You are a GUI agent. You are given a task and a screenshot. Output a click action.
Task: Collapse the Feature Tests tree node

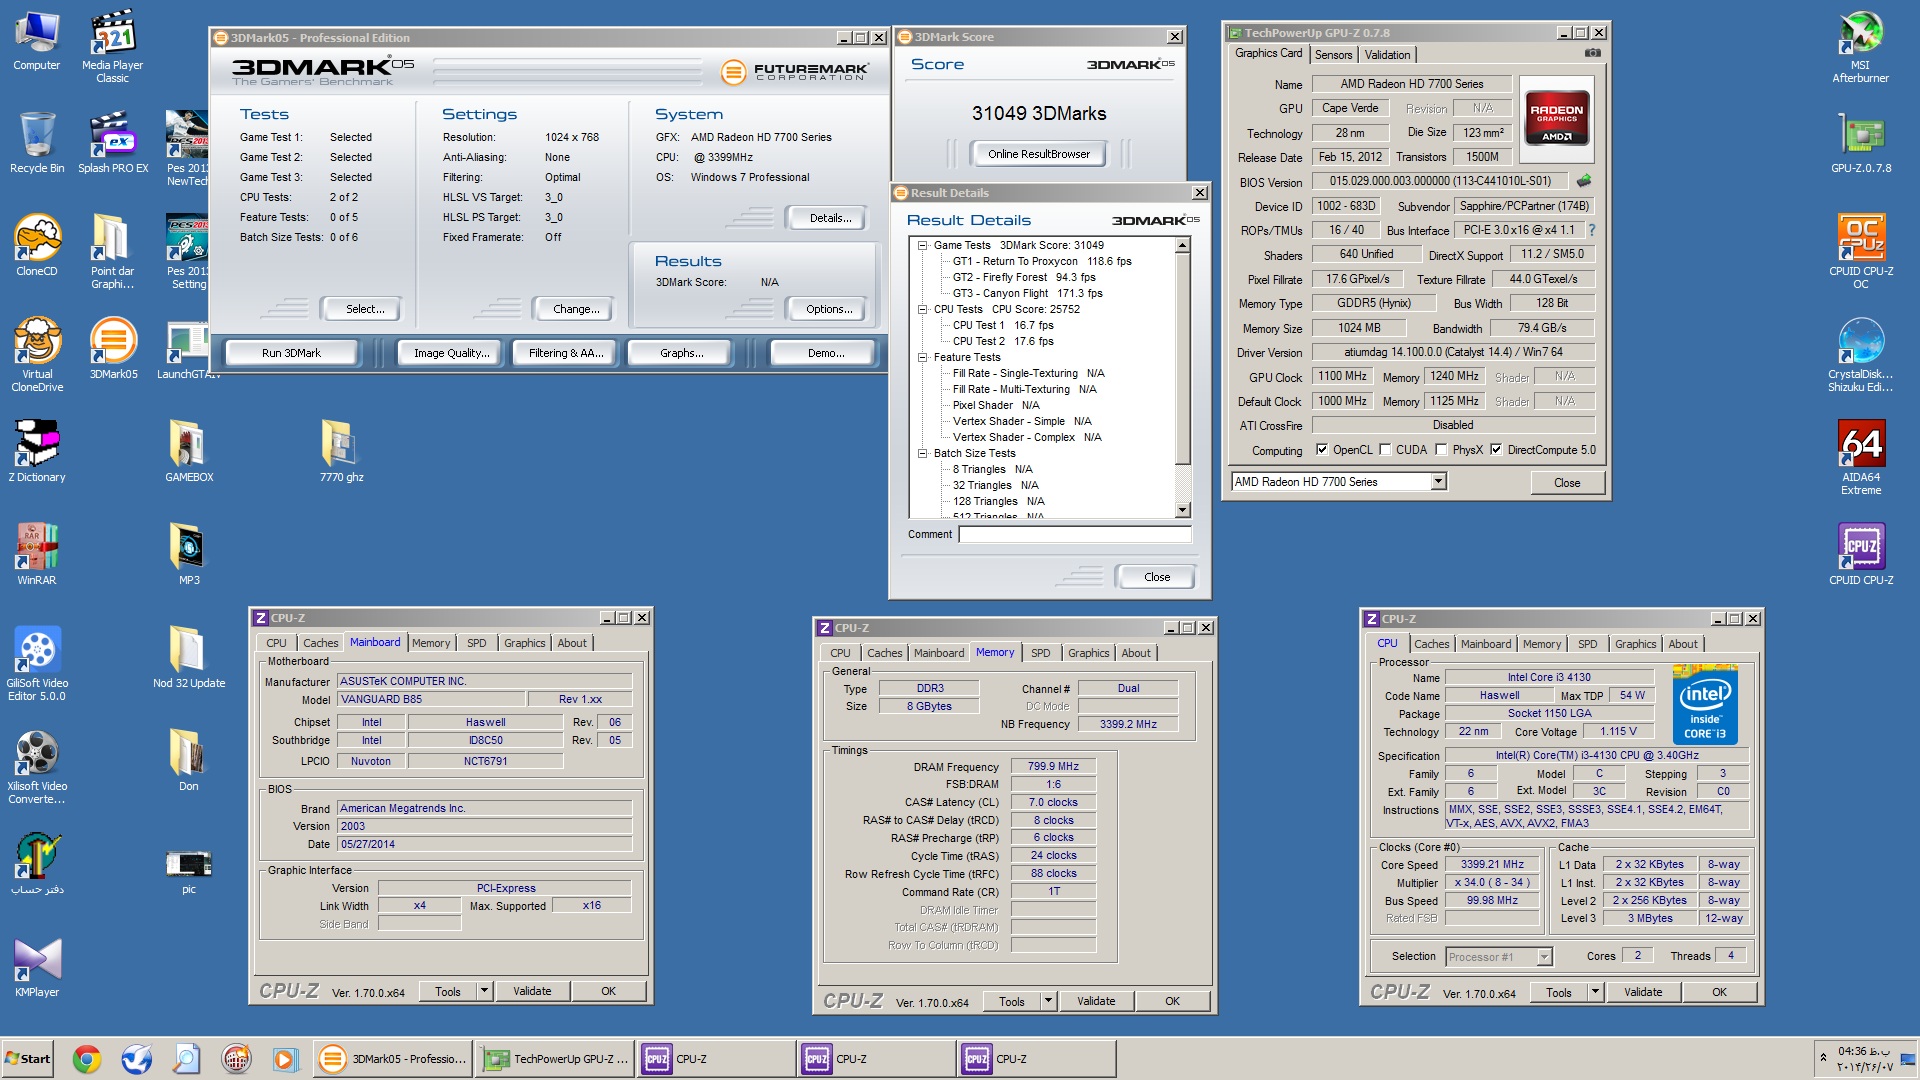pos(923,357)
